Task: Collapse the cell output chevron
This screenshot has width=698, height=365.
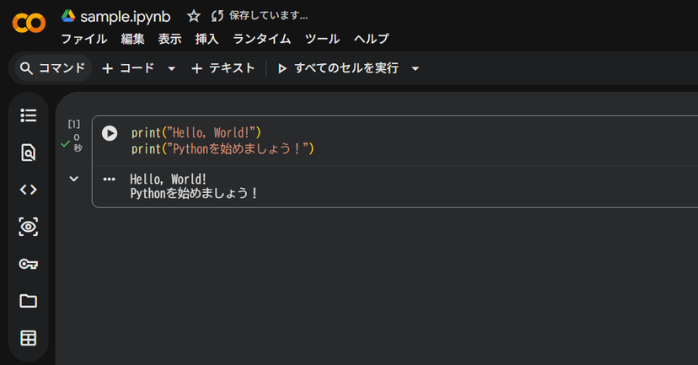Action: 74,179
